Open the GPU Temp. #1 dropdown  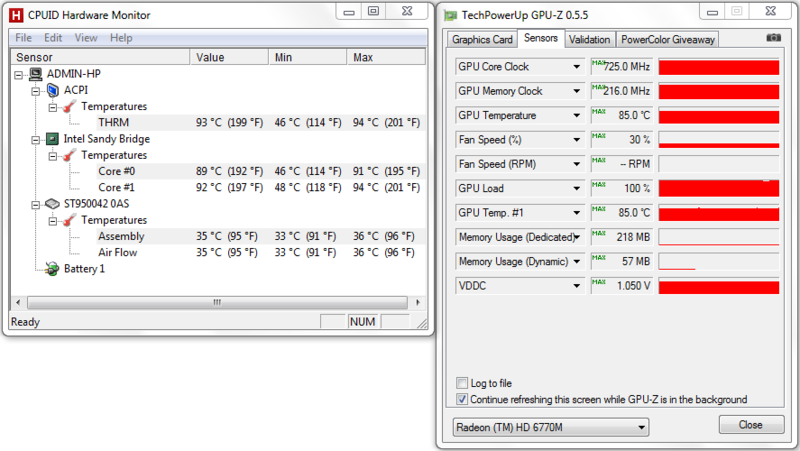tap(576, 213)
